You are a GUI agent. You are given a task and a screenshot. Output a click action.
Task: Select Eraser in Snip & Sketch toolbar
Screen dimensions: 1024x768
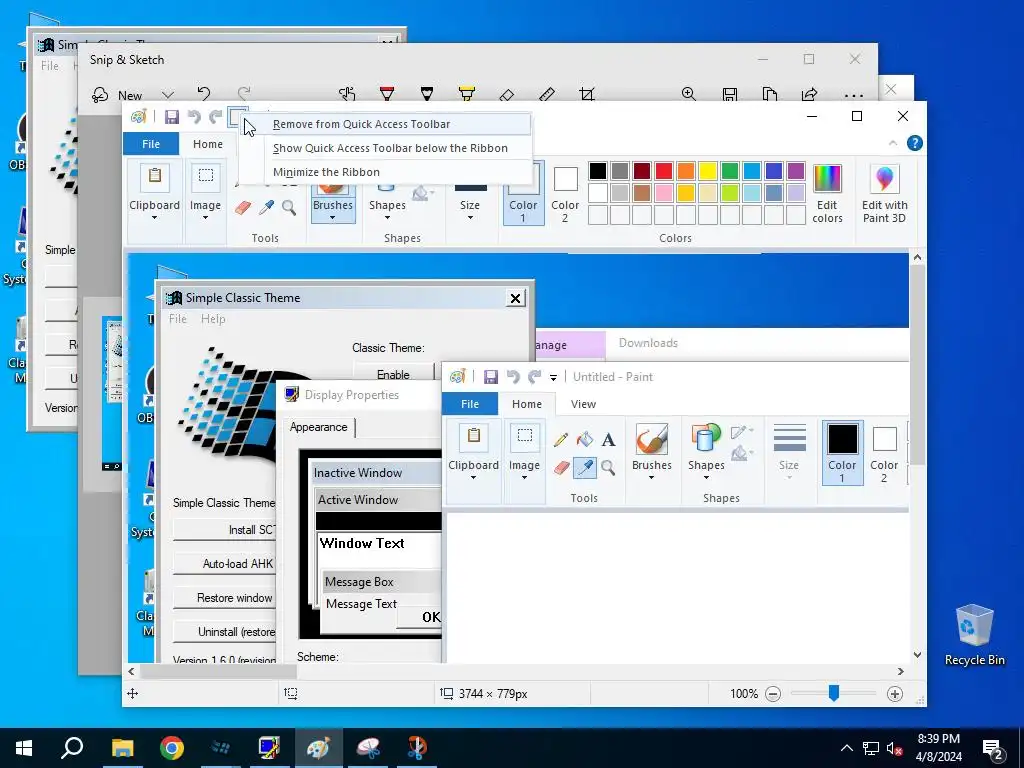[x=507, y=95]
